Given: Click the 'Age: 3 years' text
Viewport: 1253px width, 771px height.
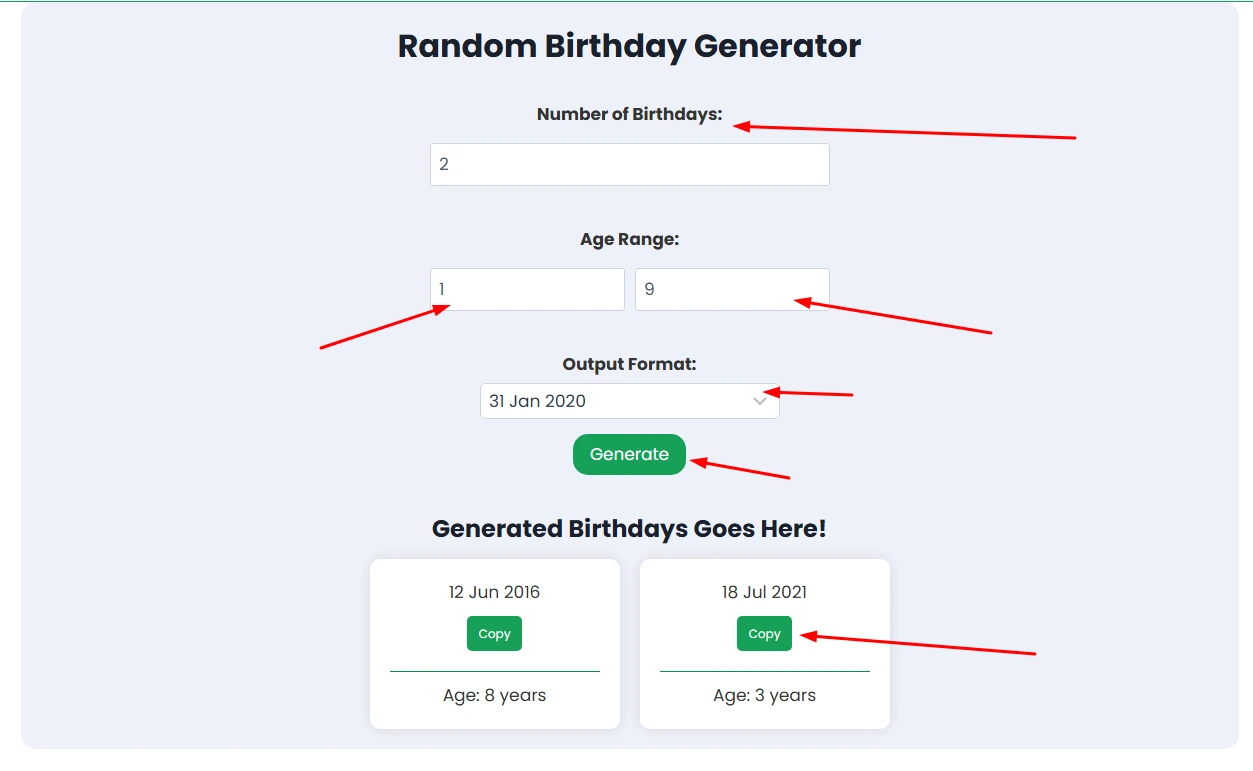Looking at the screenshot, I should 763,695.
